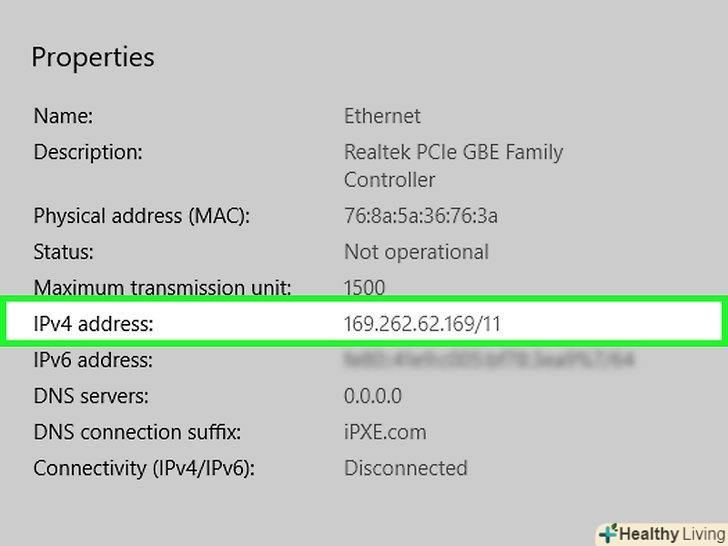Click the iPXE.com connection suffix value
The width and height of the screenshot is (728, 546).
385,432
